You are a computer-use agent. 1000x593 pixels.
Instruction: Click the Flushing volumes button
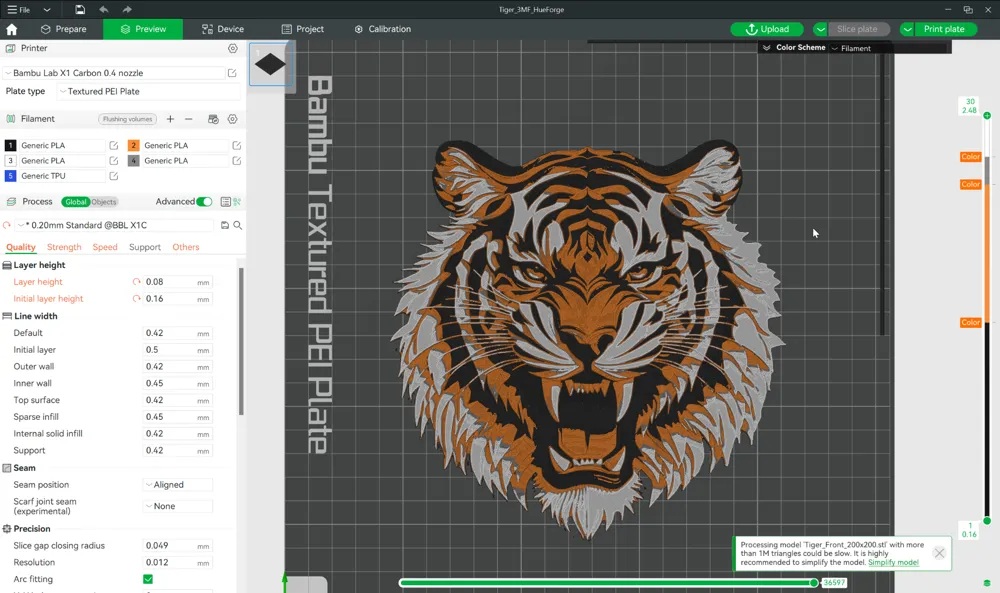[128, 119]
